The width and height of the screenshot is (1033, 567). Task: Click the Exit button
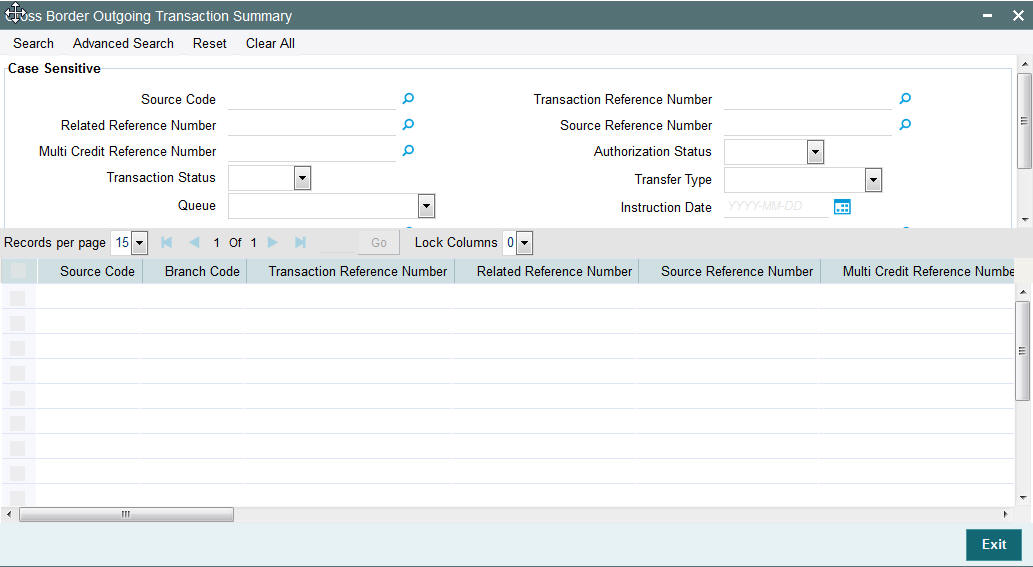pos(993,545)
